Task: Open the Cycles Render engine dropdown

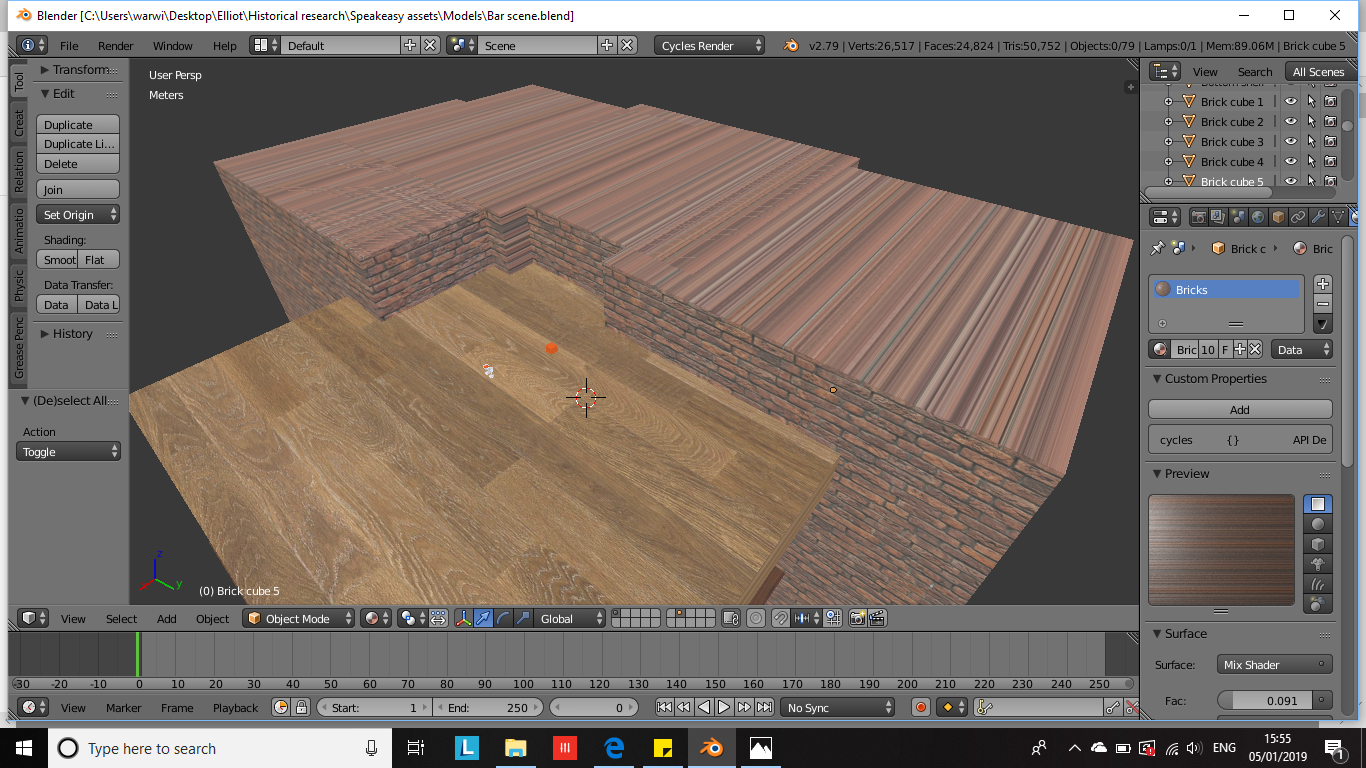Action: [x=710, y=46]
